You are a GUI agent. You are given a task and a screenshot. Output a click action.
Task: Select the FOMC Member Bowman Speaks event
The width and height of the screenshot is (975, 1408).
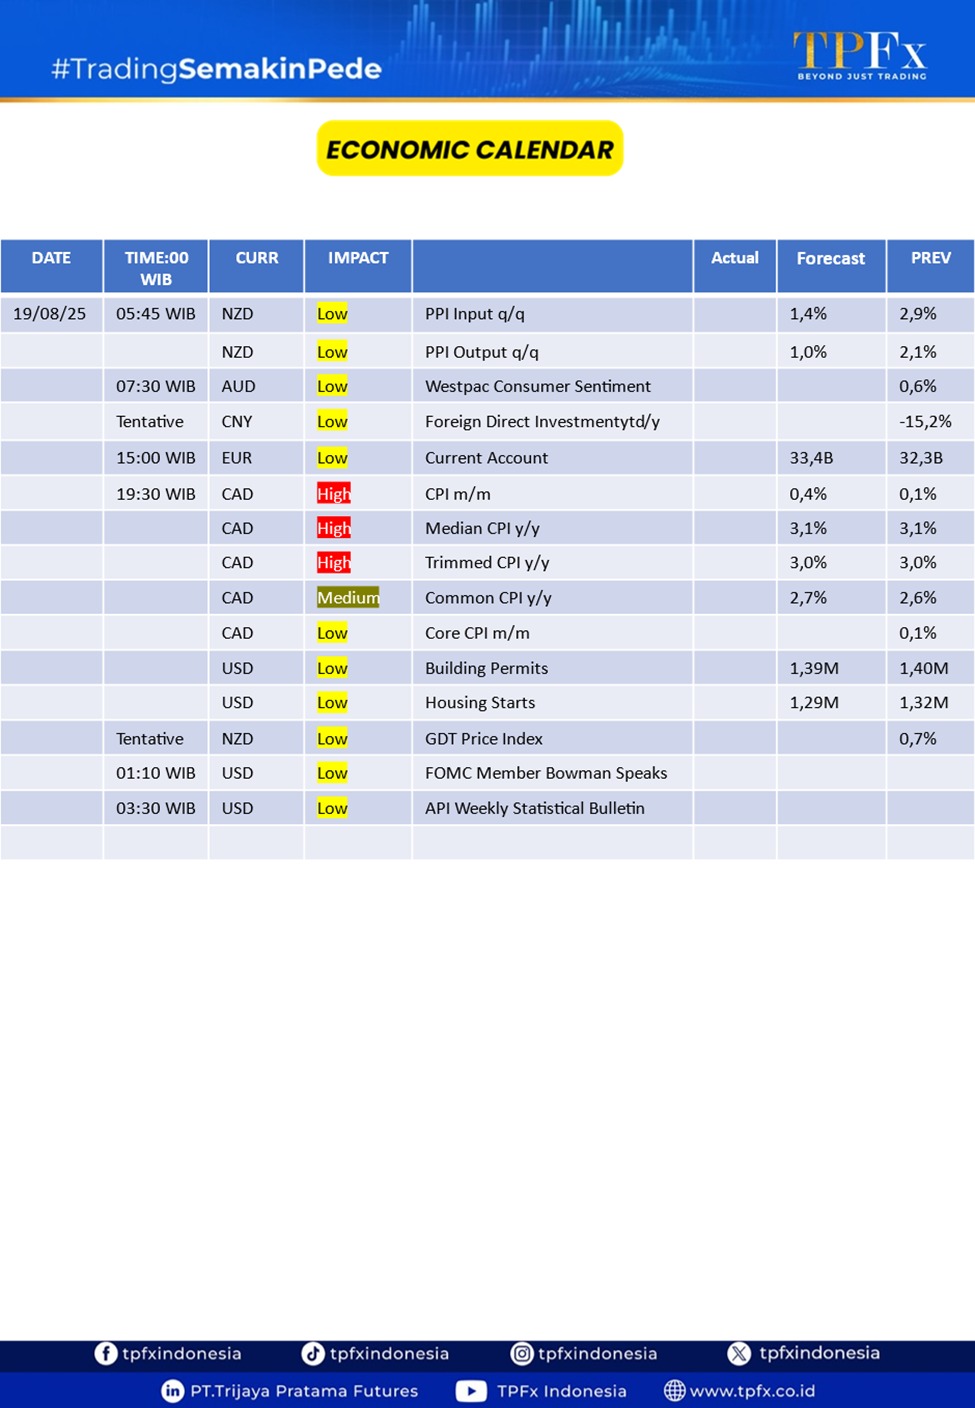click(x=546, y=773)
